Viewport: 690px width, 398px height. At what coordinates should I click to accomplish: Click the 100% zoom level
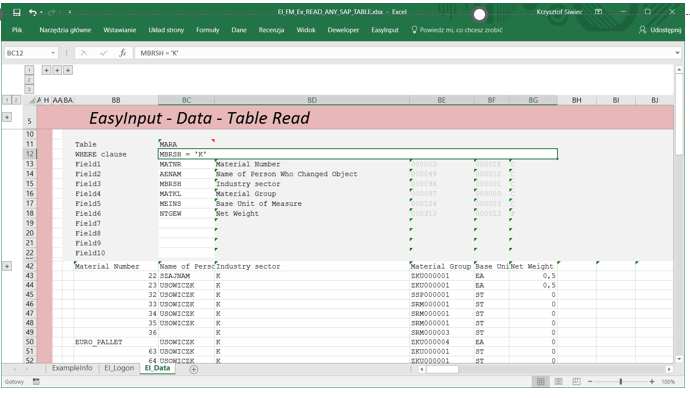(668, 382)
